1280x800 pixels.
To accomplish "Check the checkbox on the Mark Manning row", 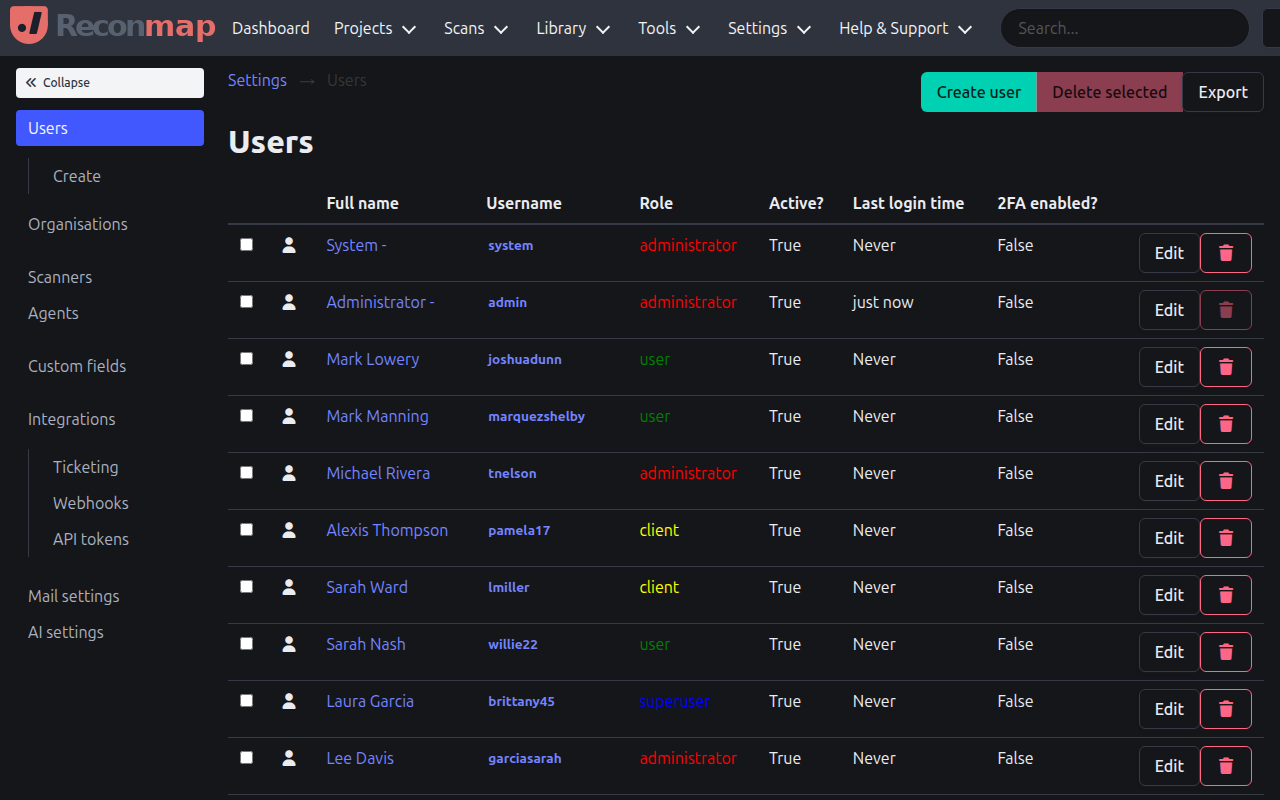I will point(246,416).
